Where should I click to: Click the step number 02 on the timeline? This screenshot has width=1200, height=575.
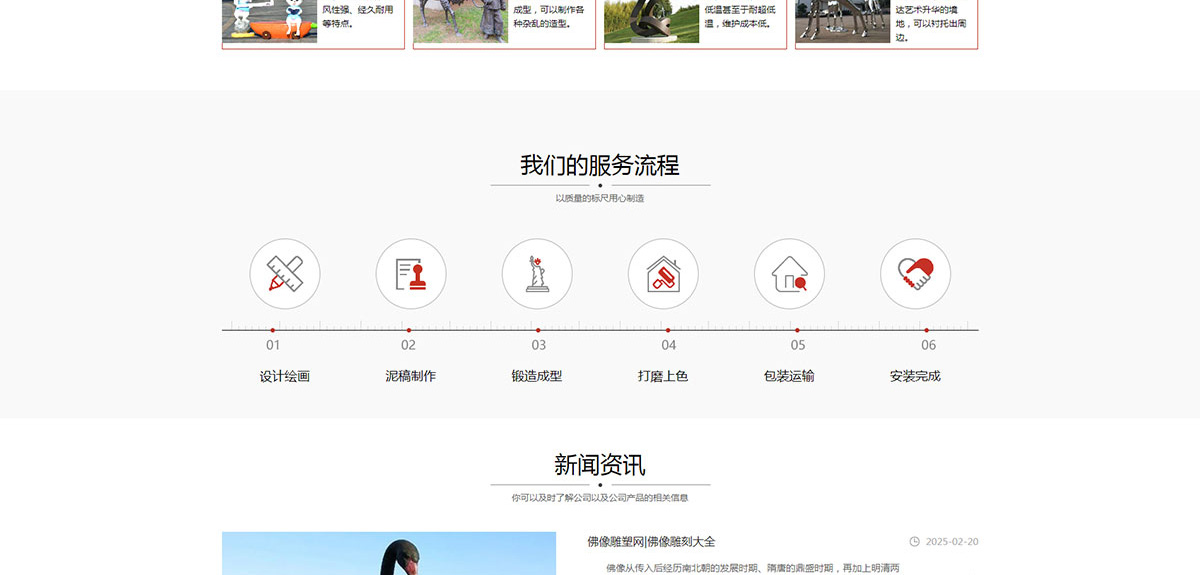click(408, 345)
